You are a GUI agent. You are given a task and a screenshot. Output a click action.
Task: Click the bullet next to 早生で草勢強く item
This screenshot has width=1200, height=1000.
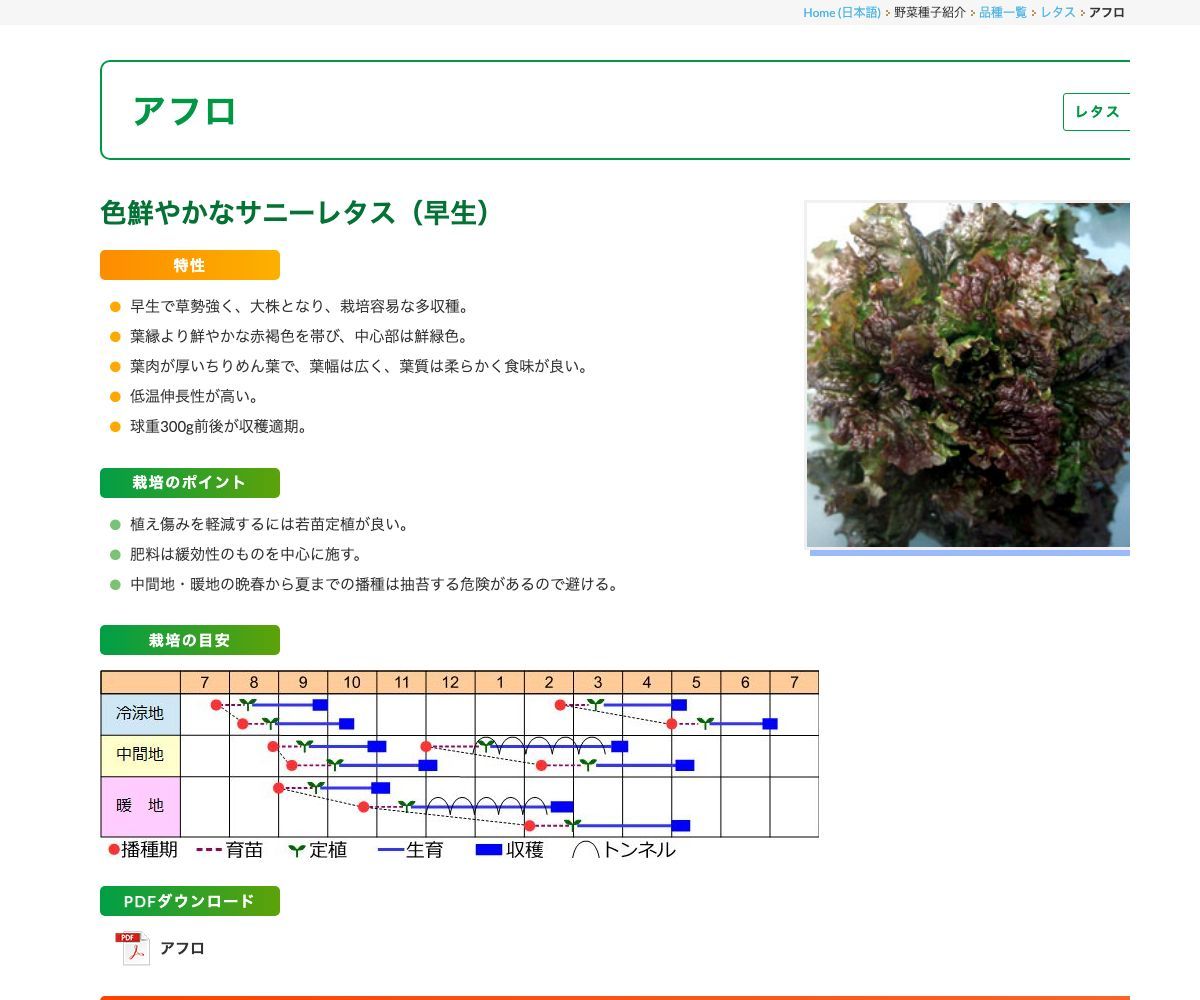[112, 306]
